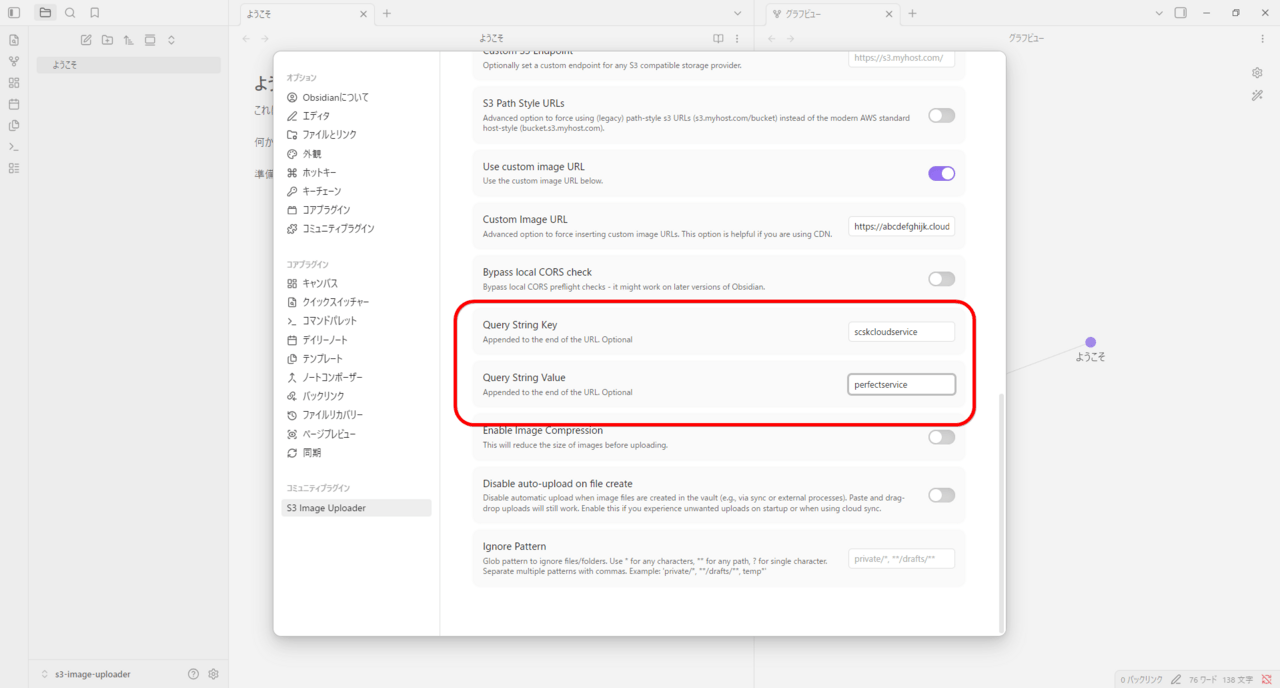Viewport: 1280px width, 688px height.
Task: Select the グラフビュー tab
Action: click(x=832, y=14)
